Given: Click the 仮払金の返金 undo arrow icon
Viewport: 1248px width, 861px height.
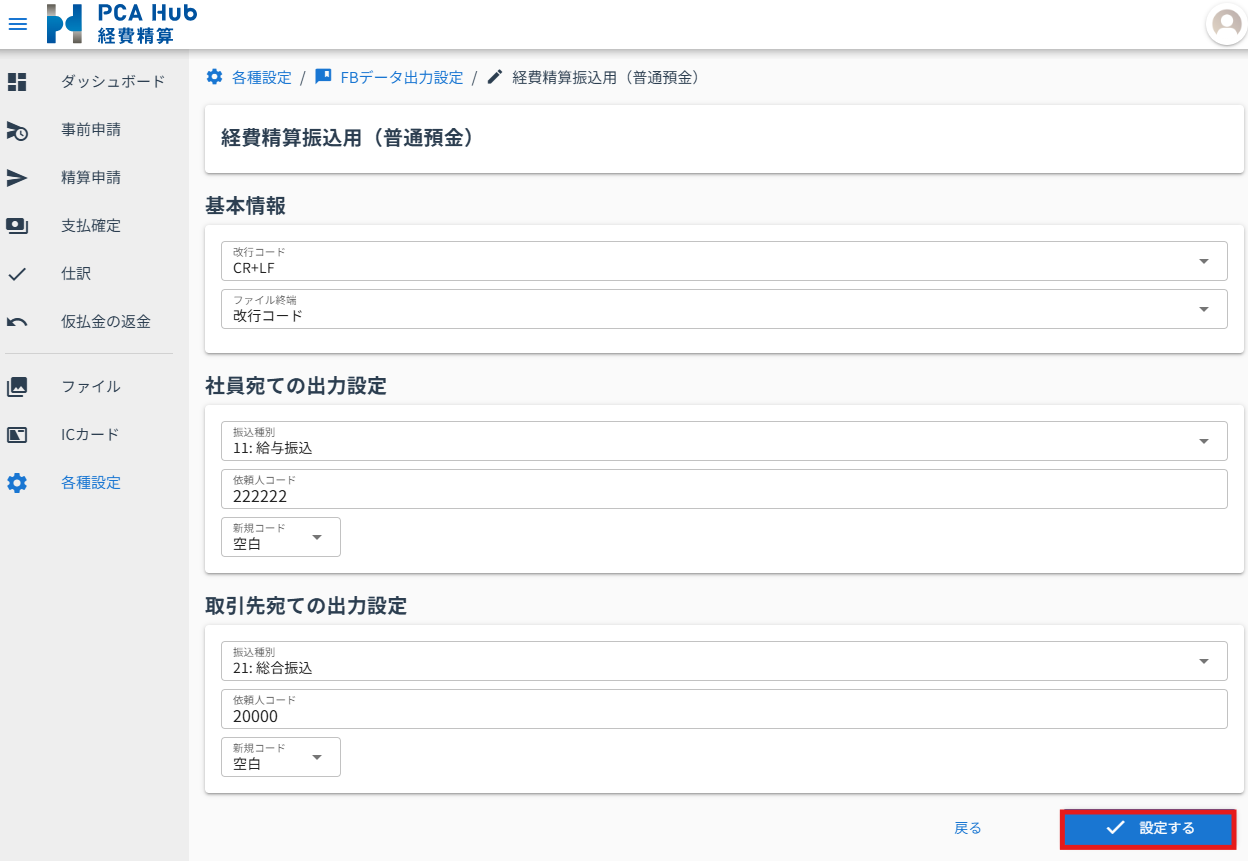Looking at the screenshot, I should pyautogui.click(x=17, y=322).
